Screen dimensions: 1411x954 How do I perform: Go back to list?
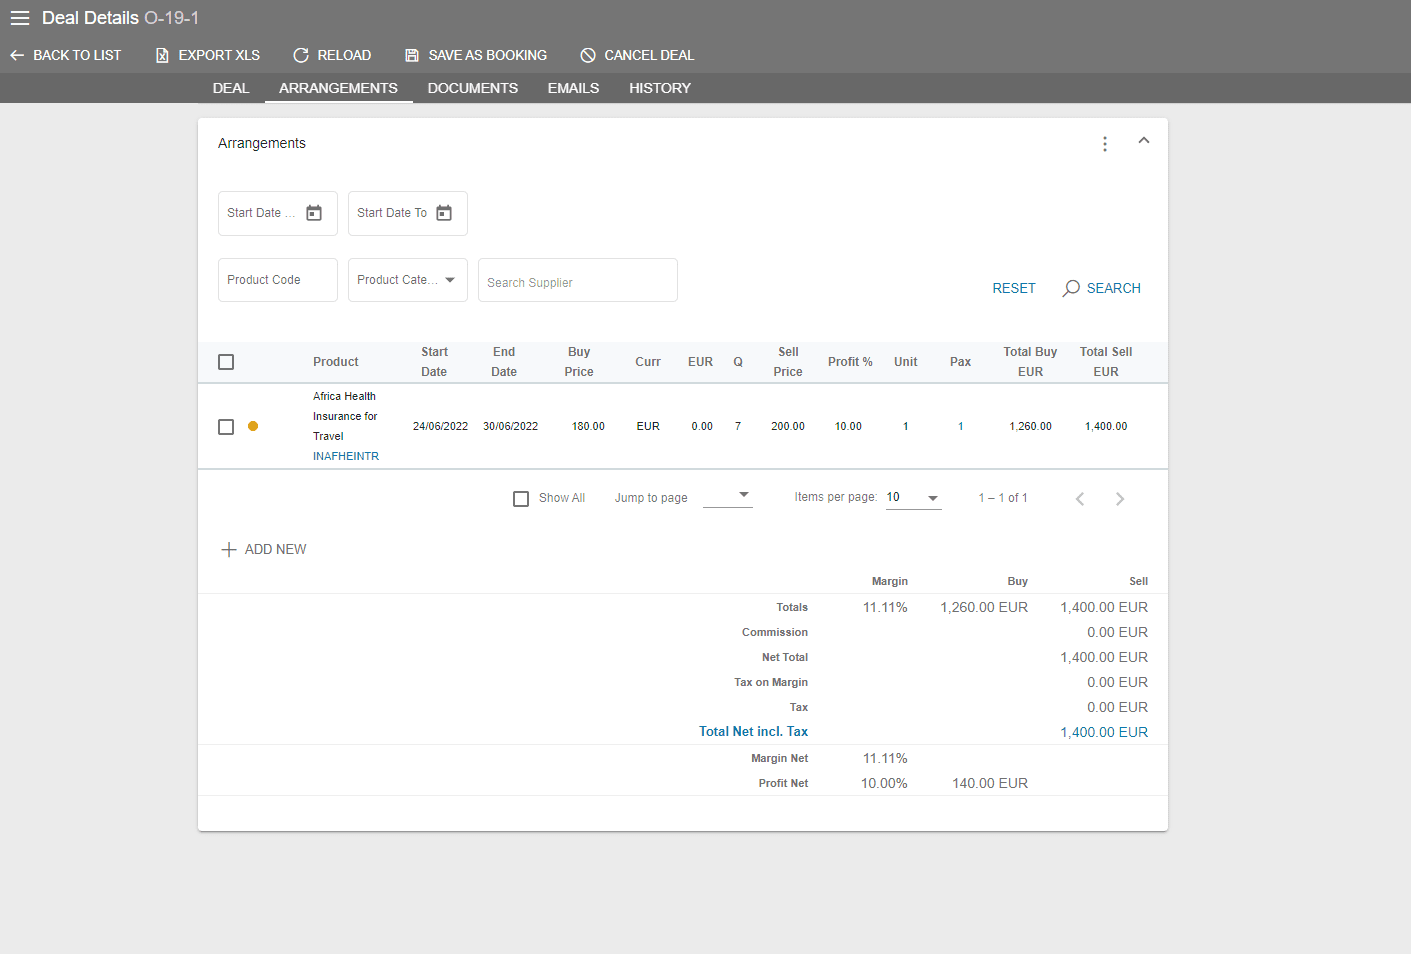click(x=66, y=55)
